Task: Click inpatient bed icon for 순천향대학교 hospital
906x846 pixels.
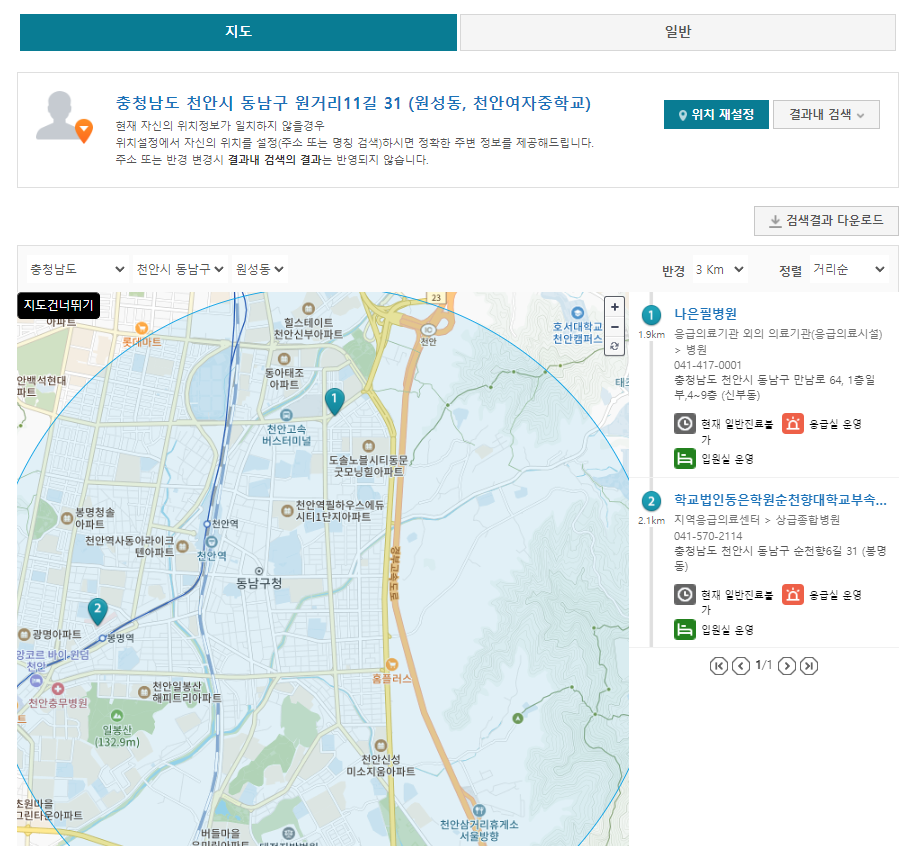Action: pyautogui.click(x=685, y=629)
